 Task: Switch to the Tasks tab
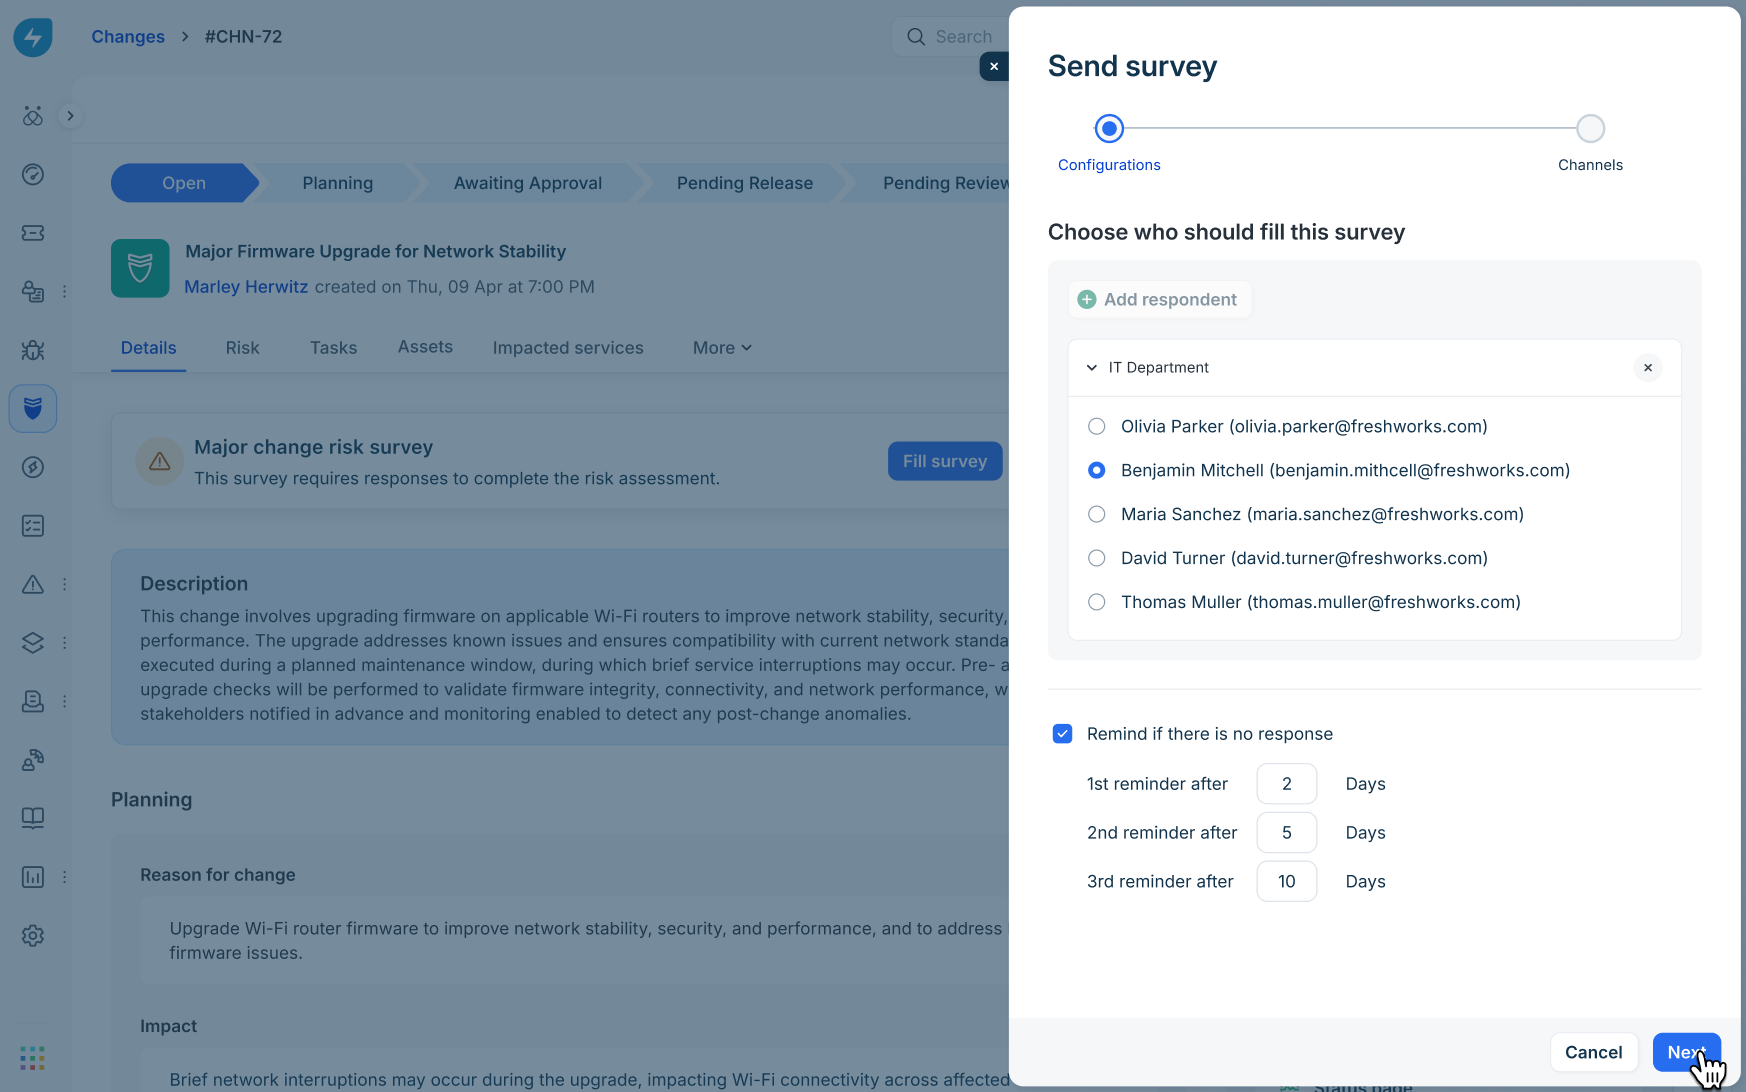tap(333, 348)
